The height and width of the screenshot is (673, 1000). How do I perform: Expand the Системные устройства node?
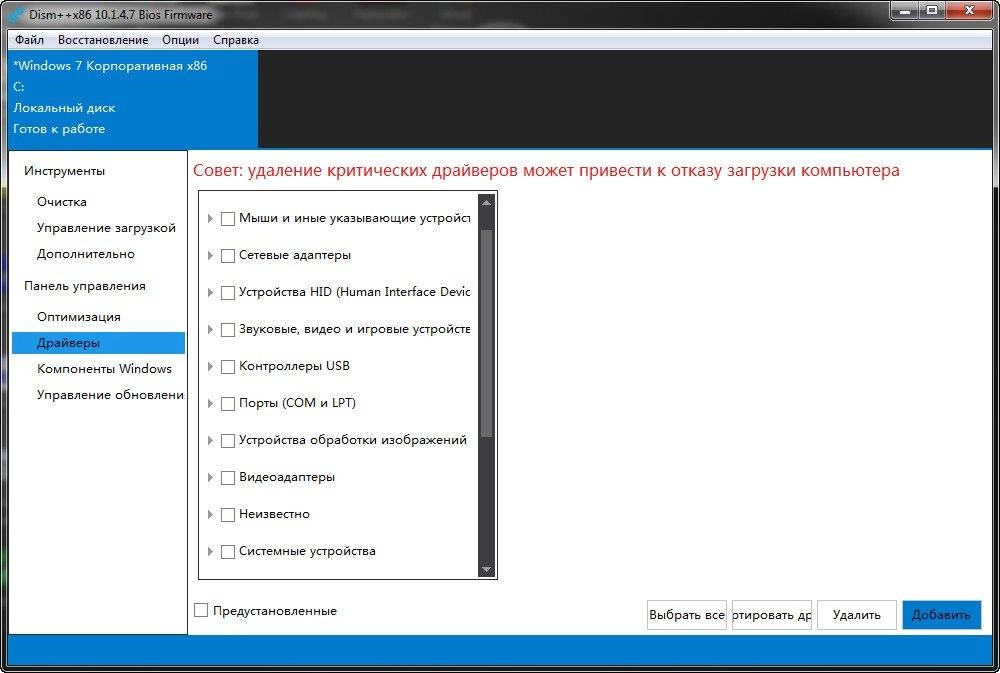pos(210,552)
